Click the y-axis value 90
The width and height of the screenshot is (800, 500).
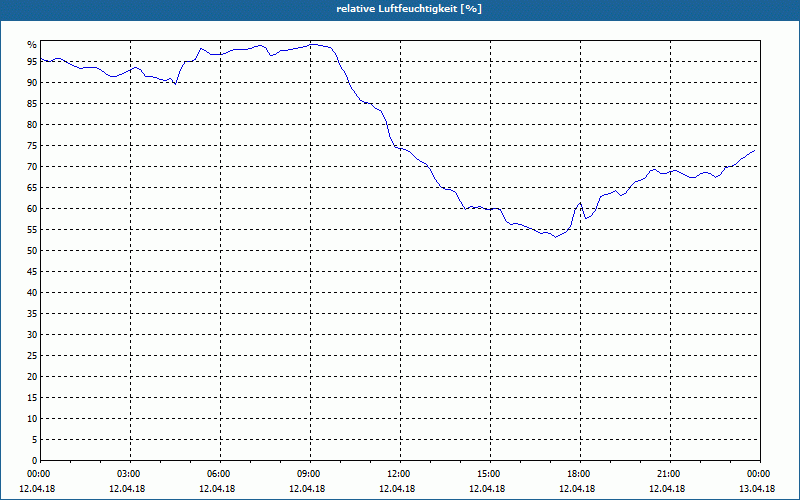click(x=32, y=83)
